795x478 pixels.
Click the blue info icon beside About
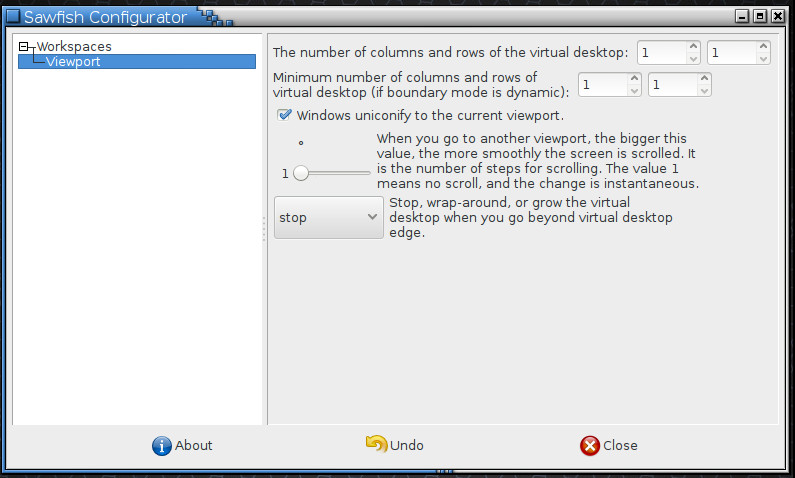tap(162, 446)
